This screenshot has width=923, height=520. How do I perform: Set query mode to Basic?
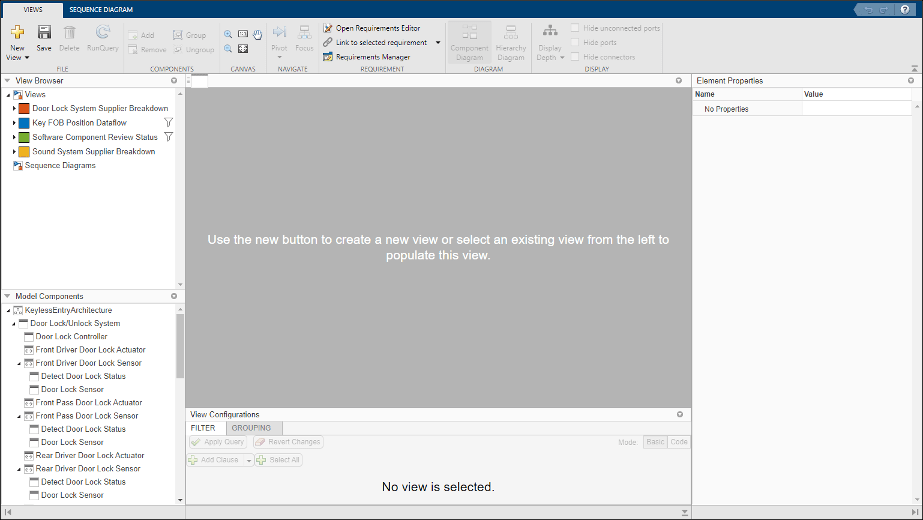[x=655, y=442]
